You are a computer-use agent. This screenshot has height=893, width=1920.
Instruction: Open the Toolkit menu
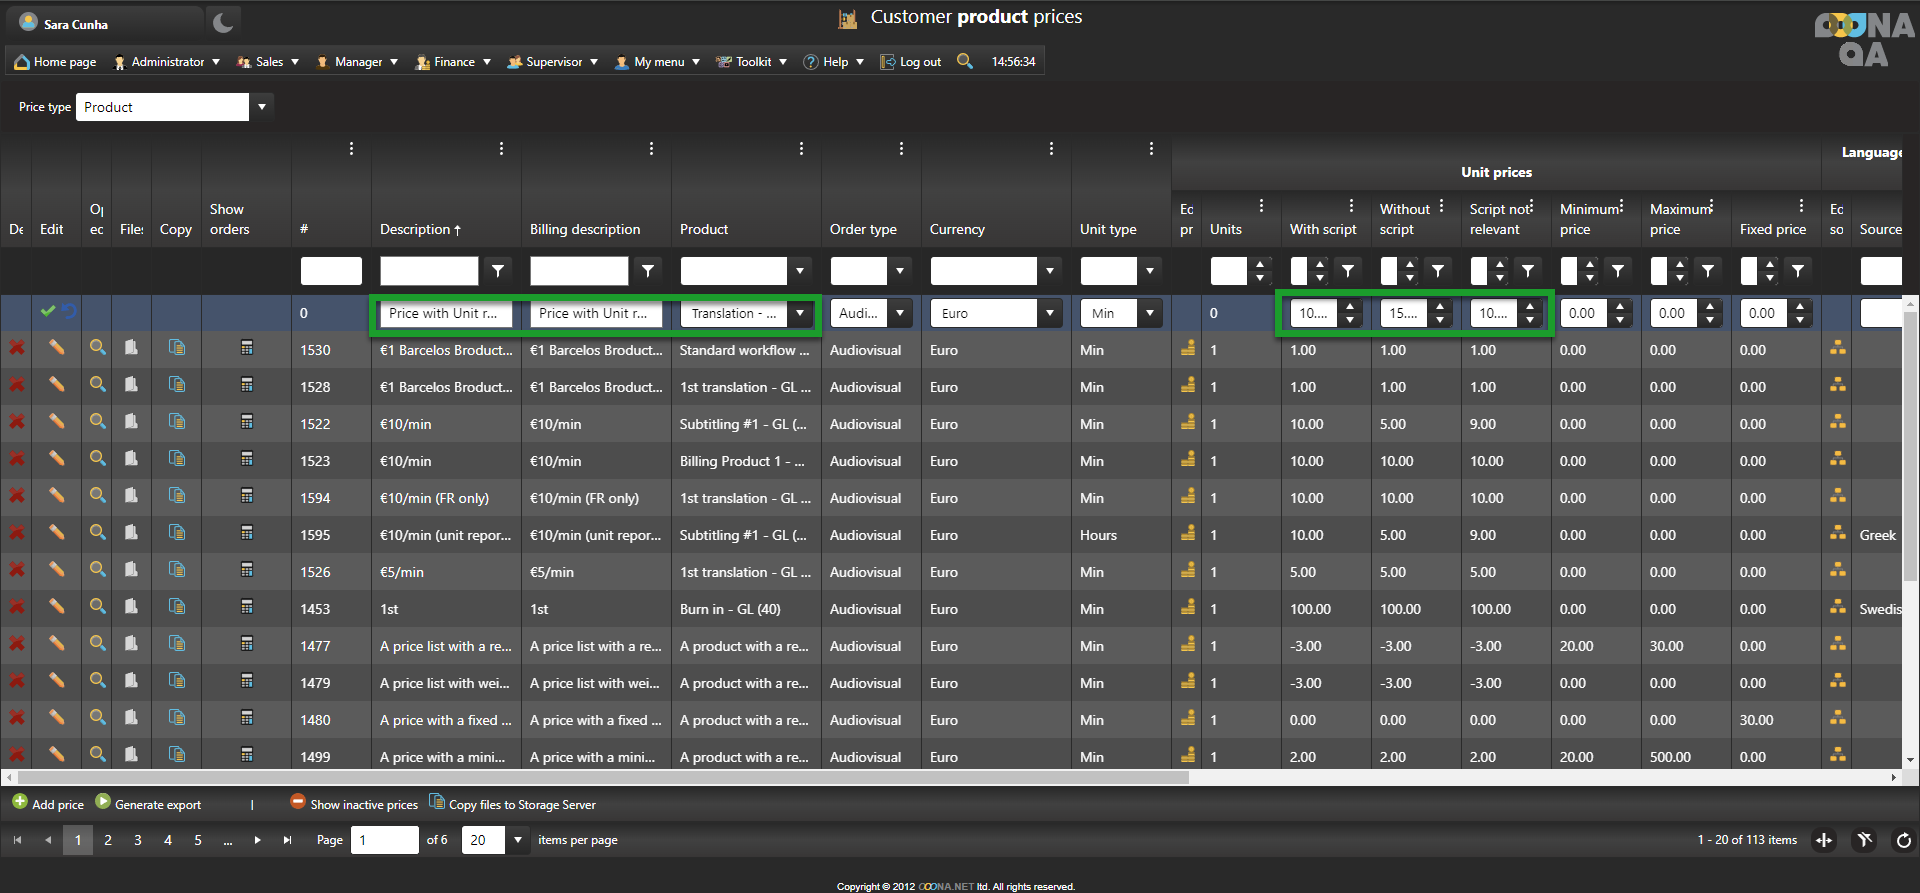coord(752,62)
